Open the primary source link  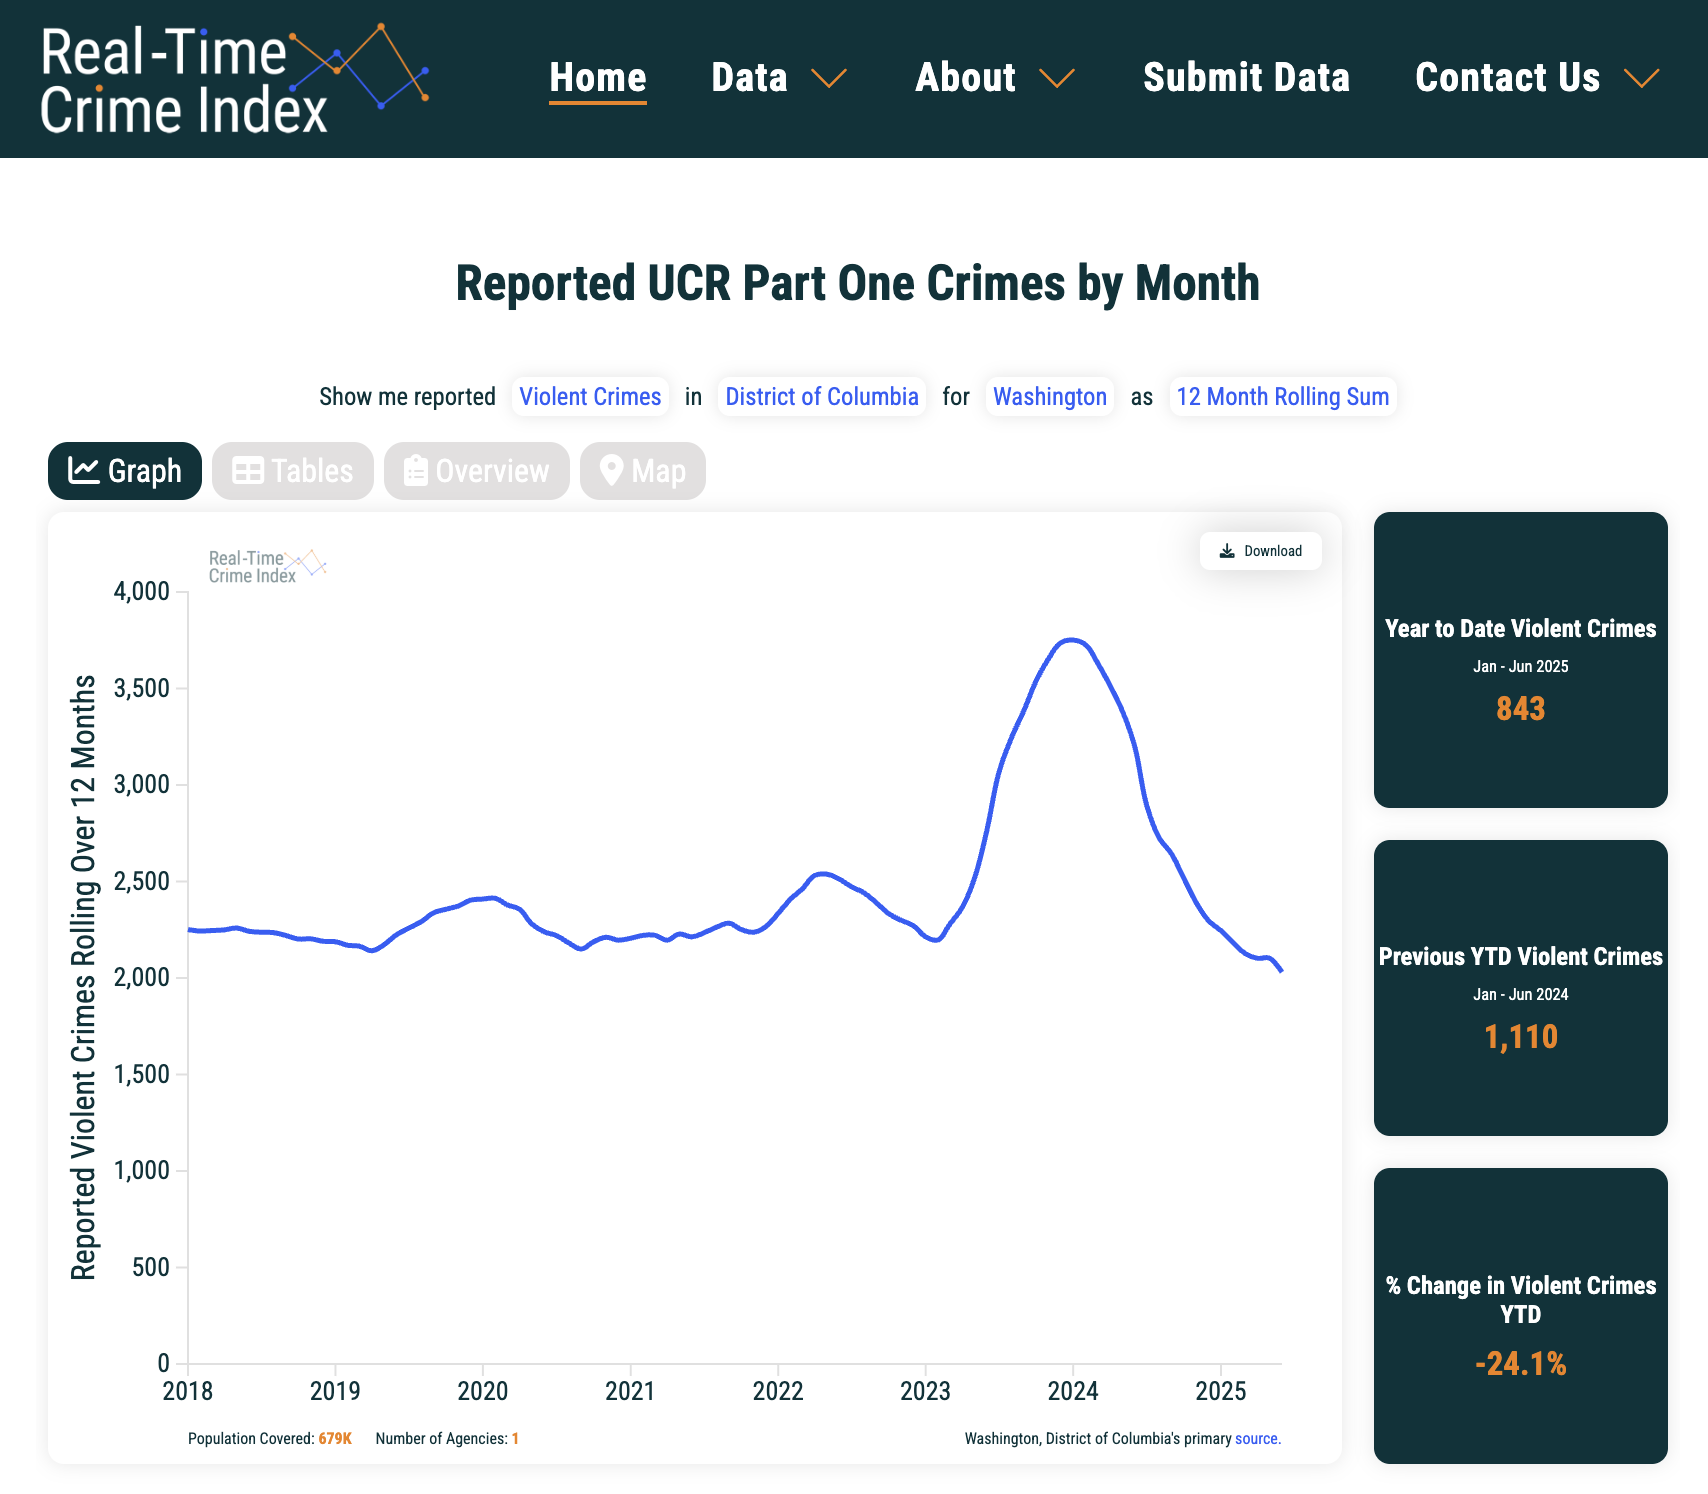click(x=1258, y=1439)
